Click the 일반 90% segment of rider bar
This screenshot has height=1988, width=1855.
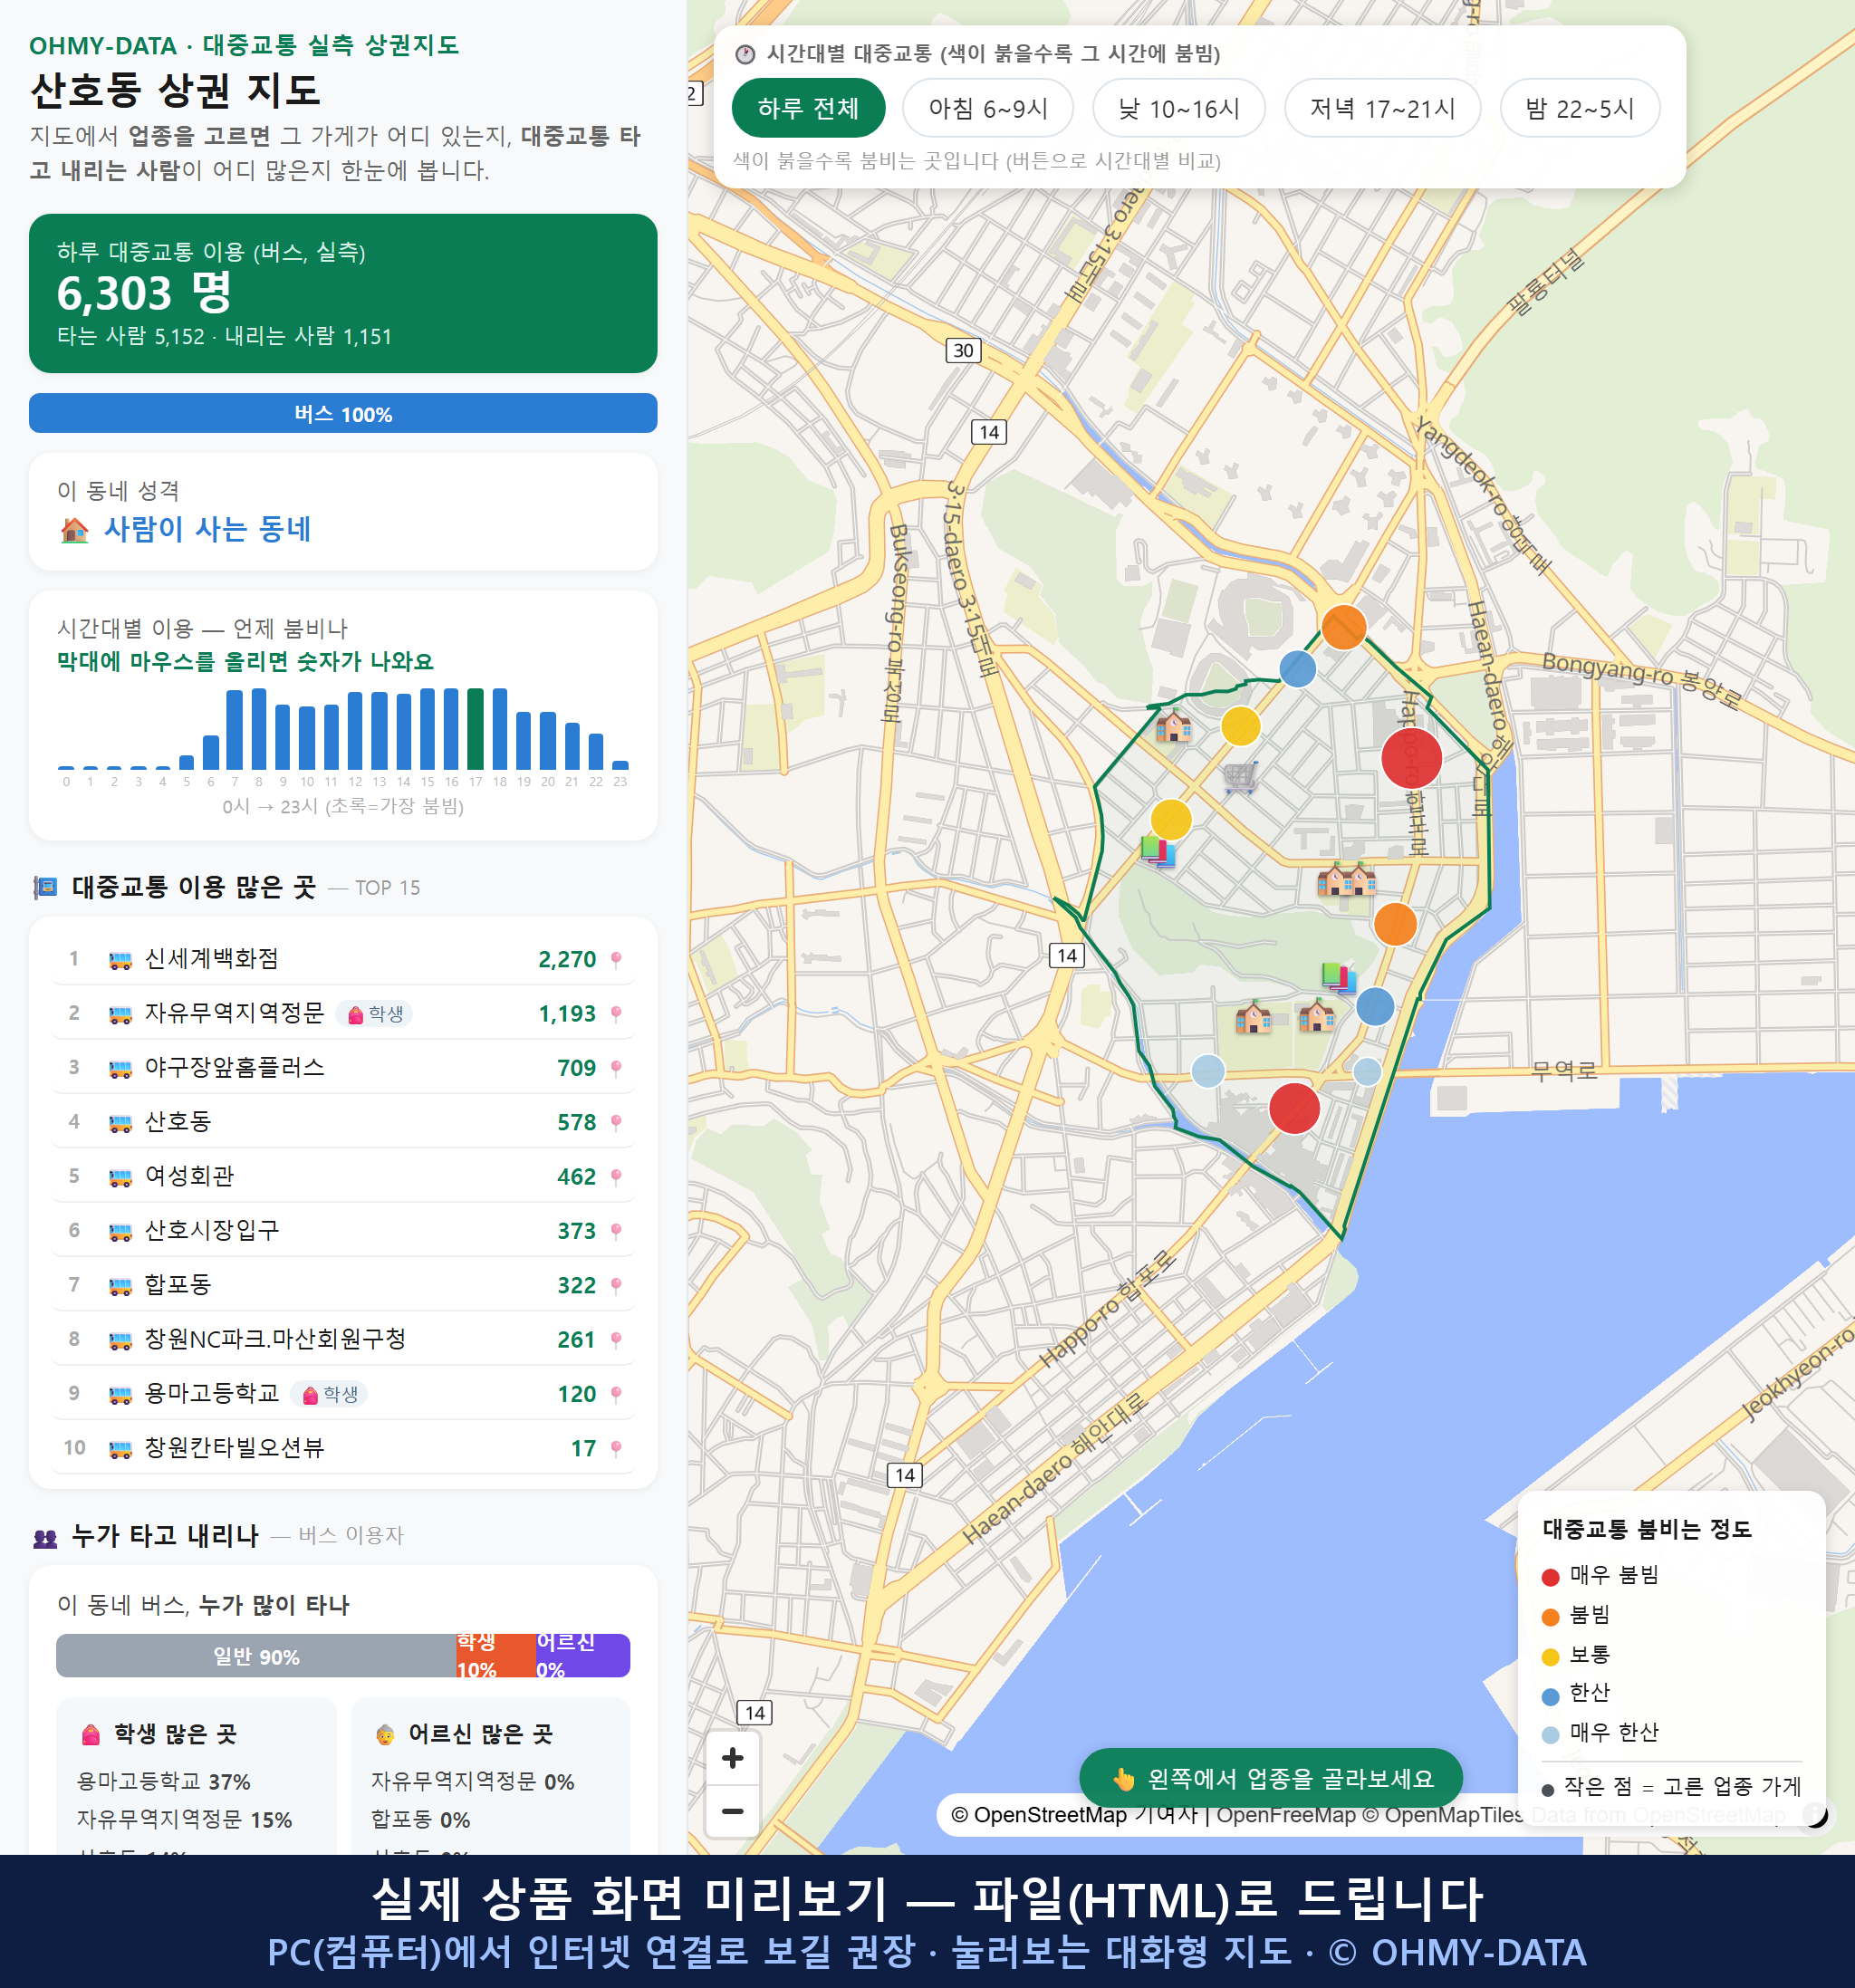click(256, 1656)
